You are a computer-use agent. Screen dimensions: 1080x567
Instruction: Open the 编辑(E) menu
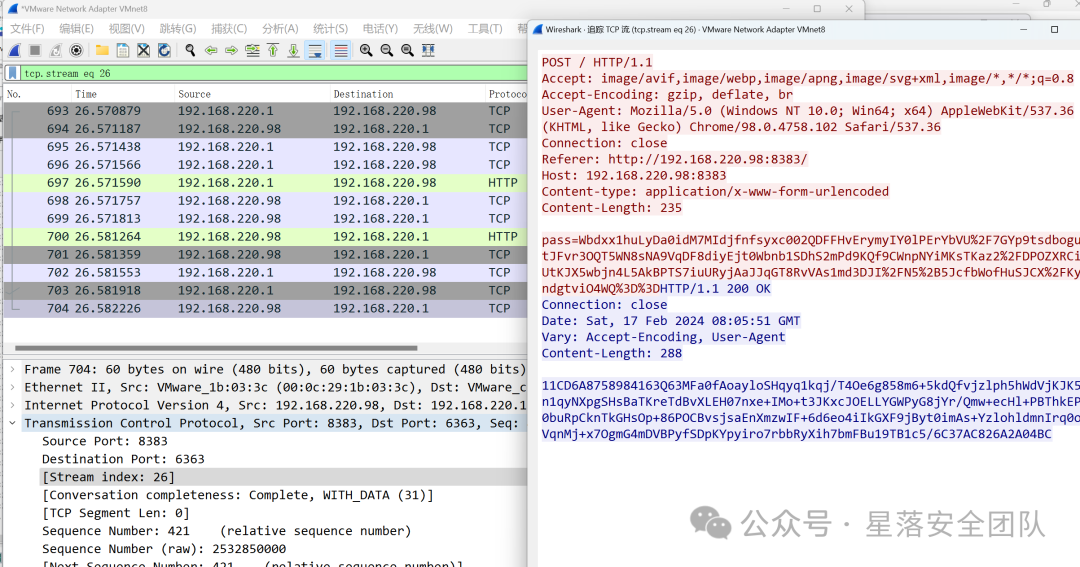76,28
